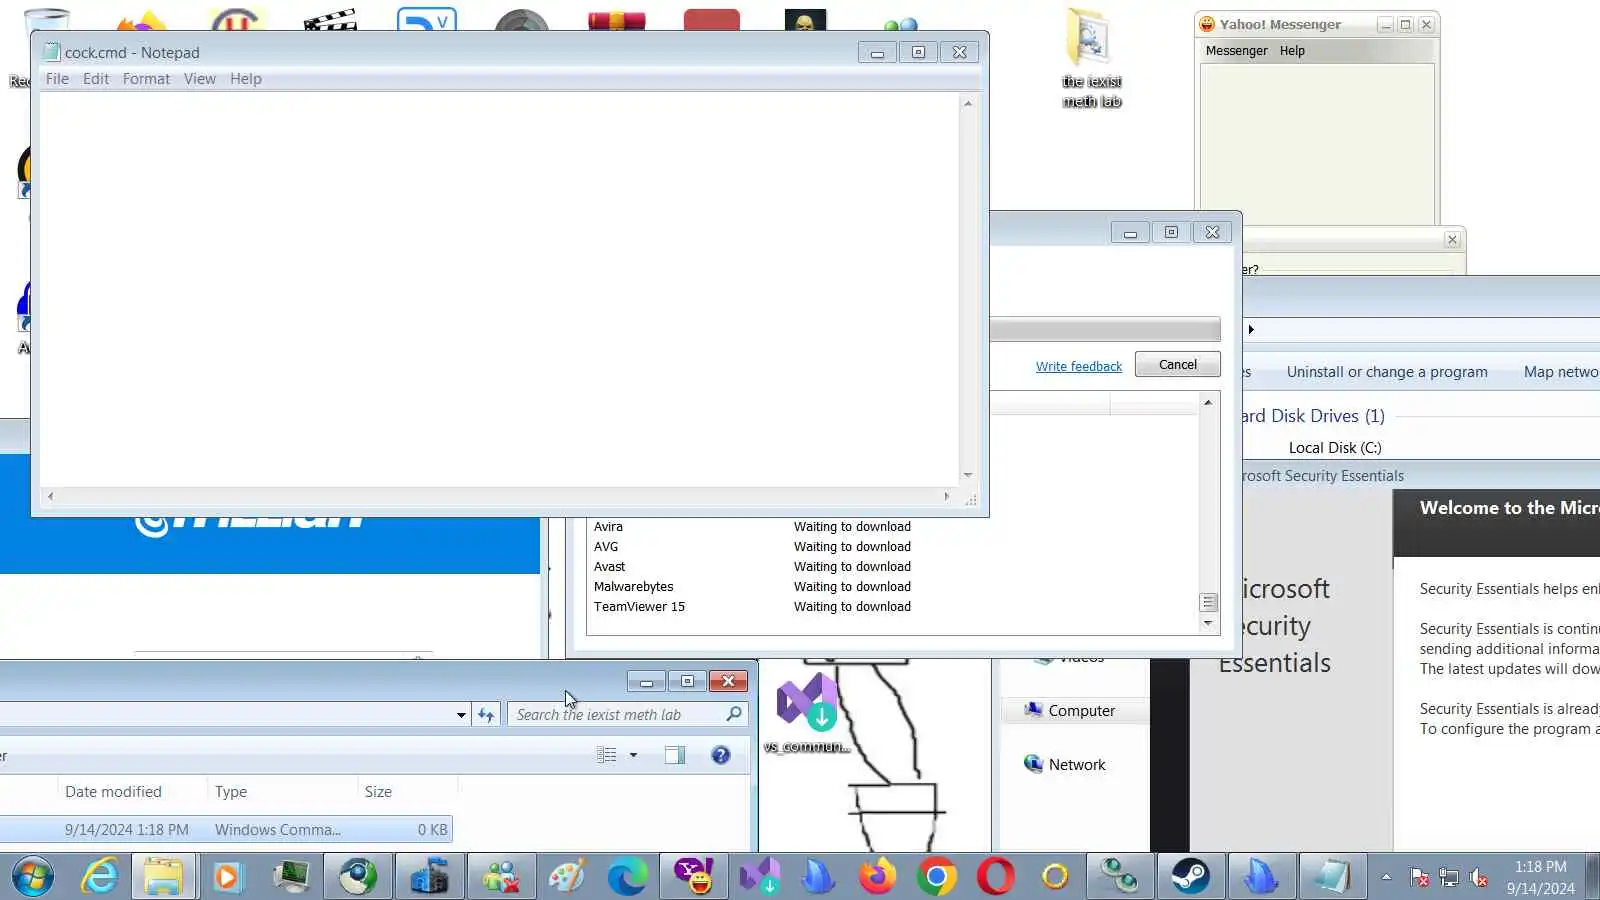Image resolution: width=1600 pixels, height=900 pixels.
Task: Click inside the Notepad text area
Action: (499, 289)
